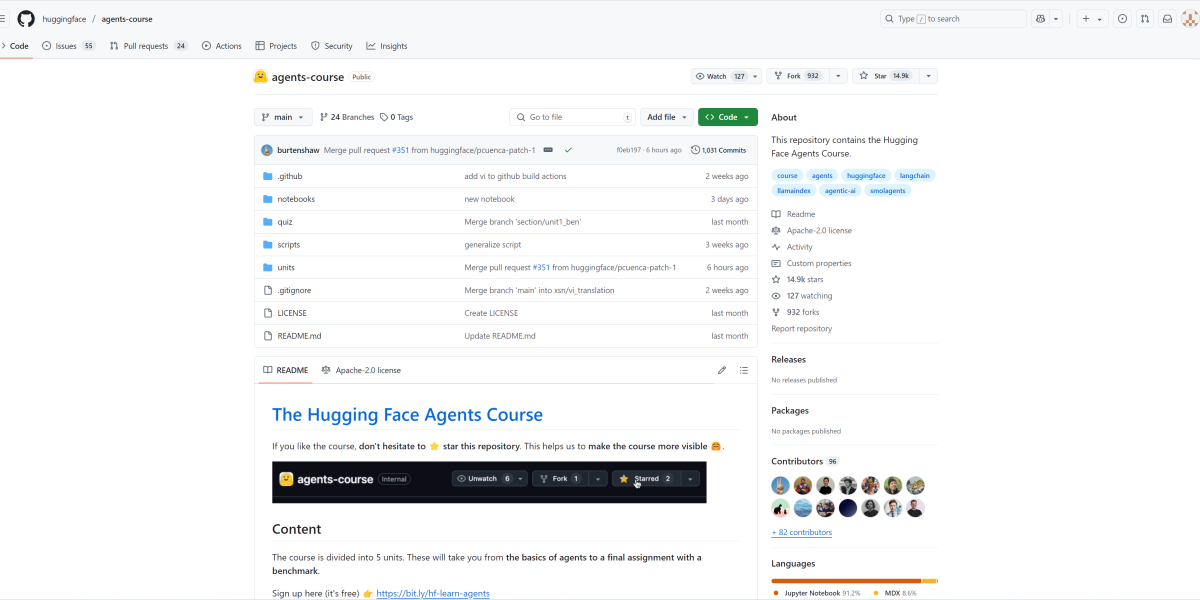
Task: Expand the Copilot dropdown arrow
Action: tap(1056, 18)
